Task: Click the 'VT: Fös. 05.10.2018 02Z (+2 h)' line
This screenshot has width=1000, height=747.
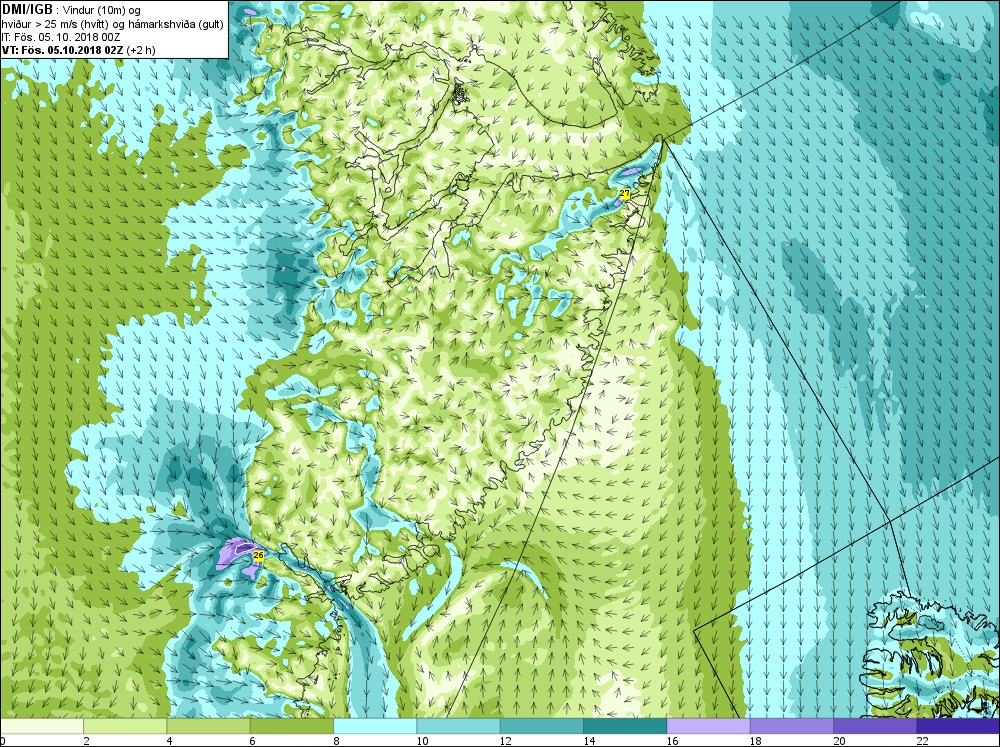Action: click(78, 50)
